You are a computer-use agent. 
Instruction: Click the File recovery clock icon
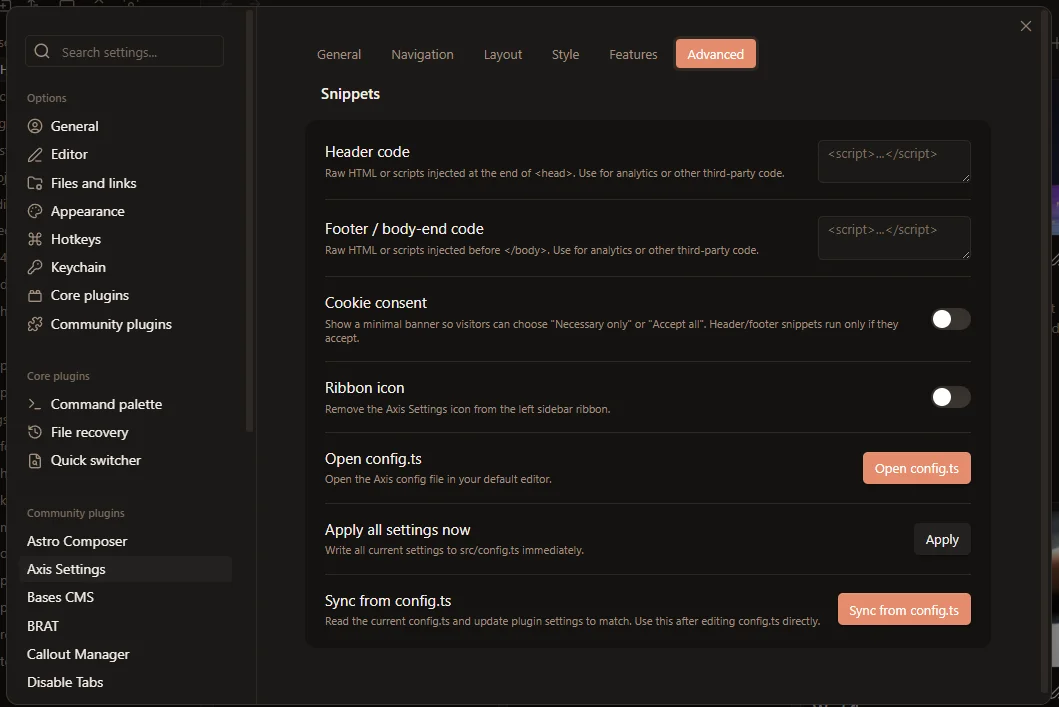point(34,432)
